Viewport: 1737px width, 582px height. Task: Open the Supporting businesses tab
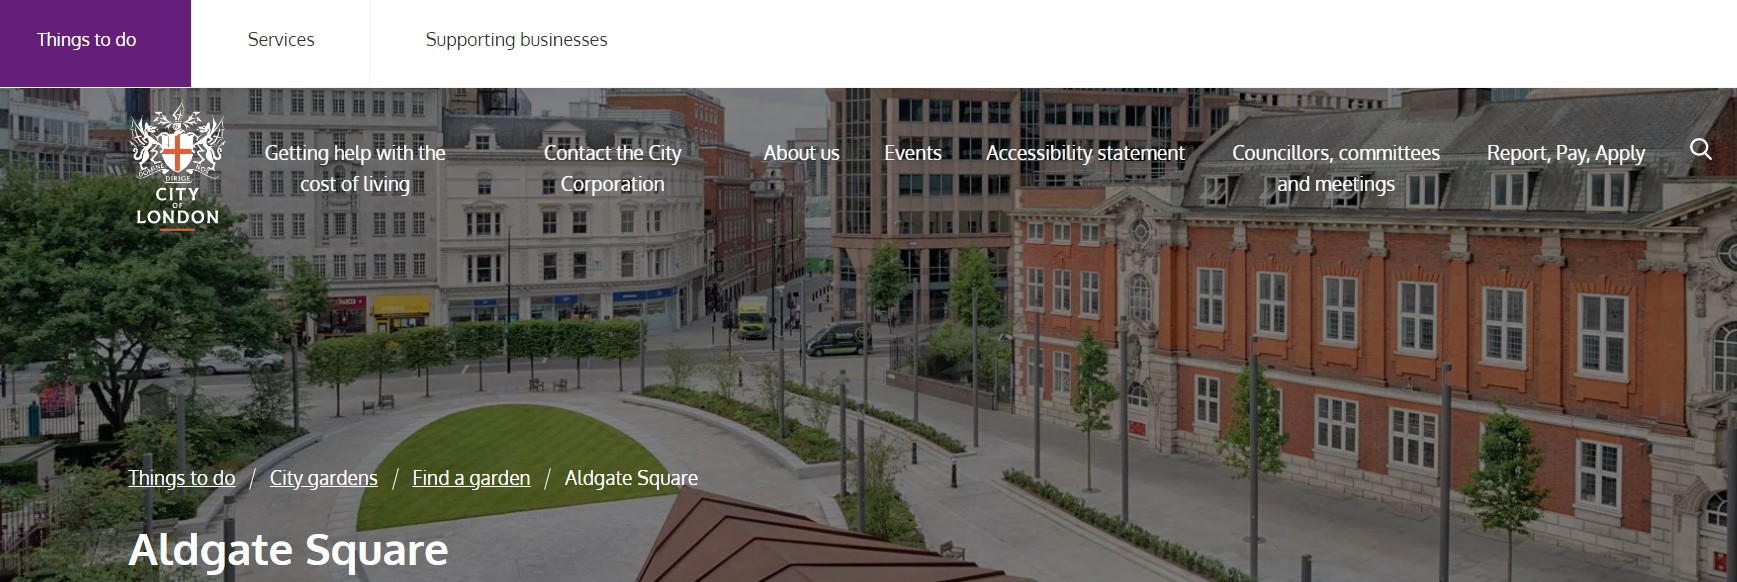pyautogui.click(x=516, y=40)
